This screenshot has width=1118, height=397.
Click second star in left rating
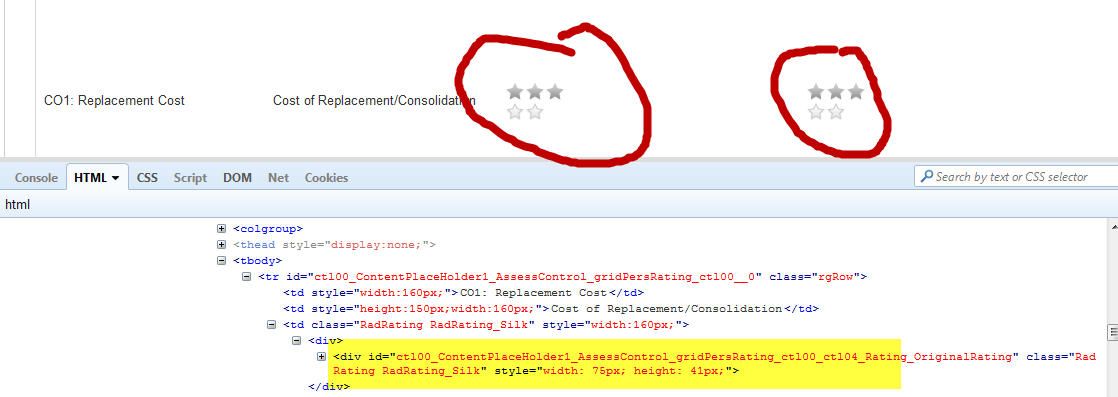point(535,91)
